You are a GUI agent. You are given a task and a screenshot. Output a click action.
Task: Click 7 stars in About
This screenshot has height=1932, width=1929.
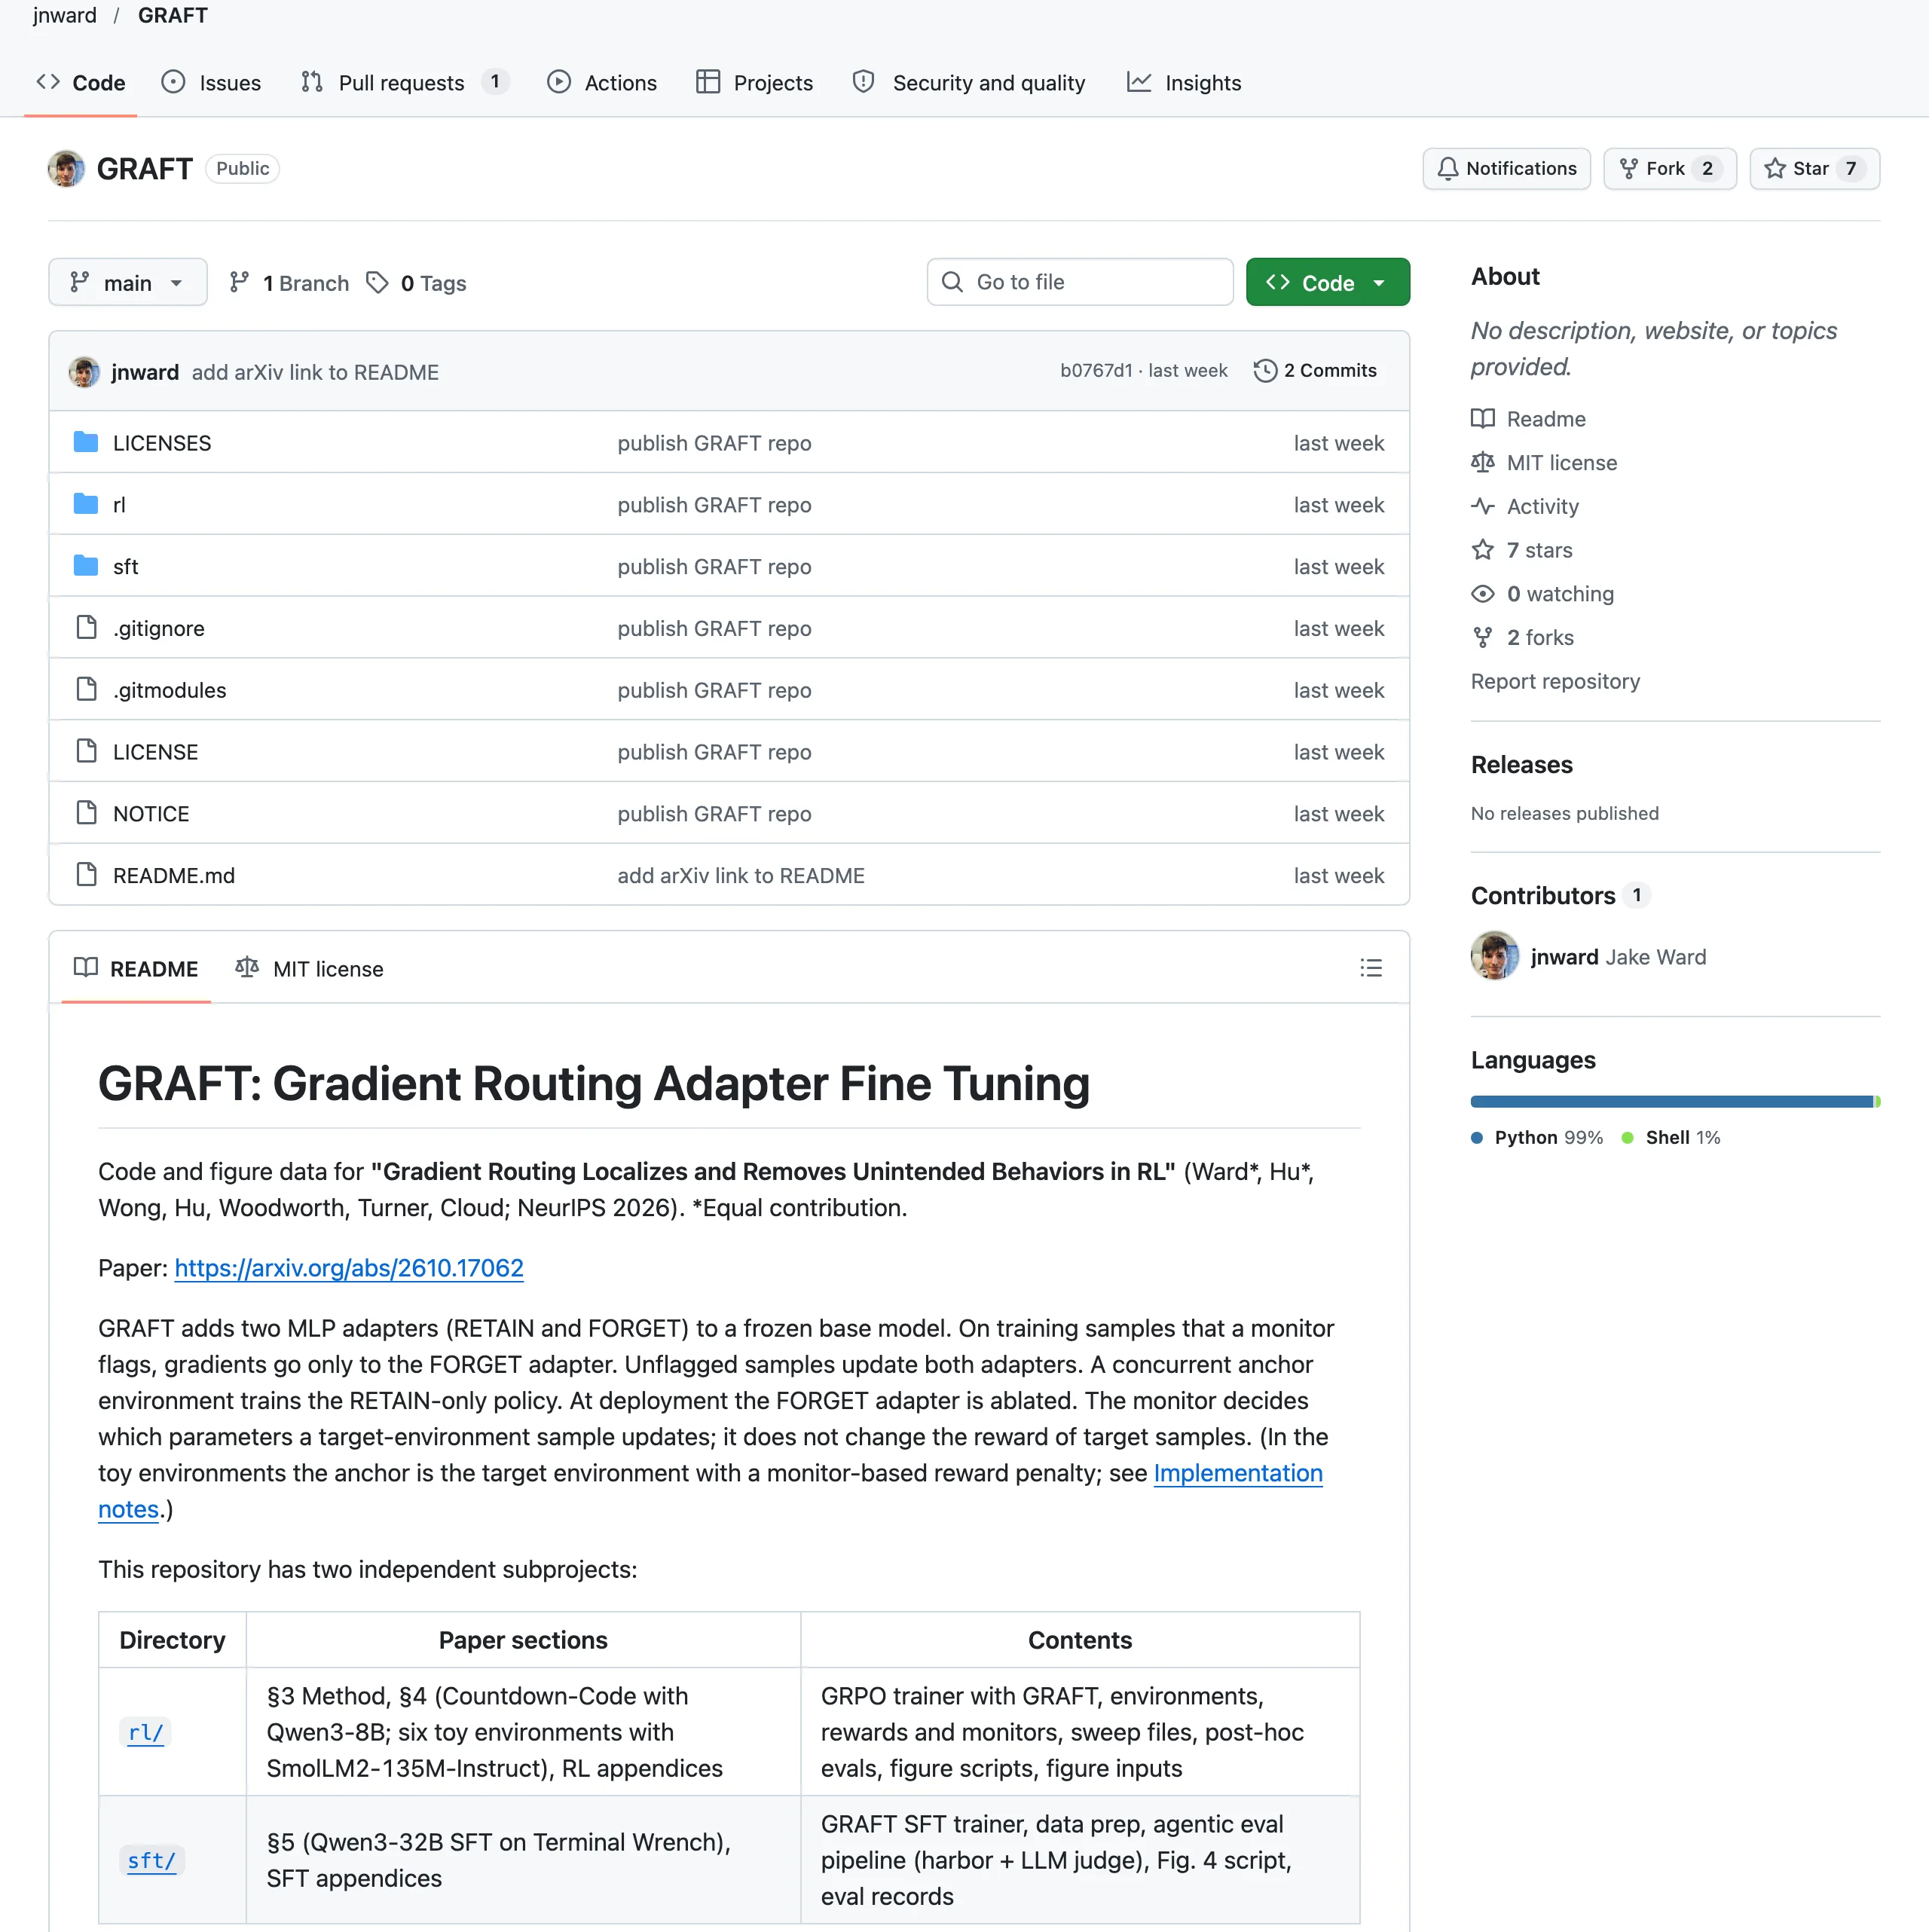[x=1522, y=550]
